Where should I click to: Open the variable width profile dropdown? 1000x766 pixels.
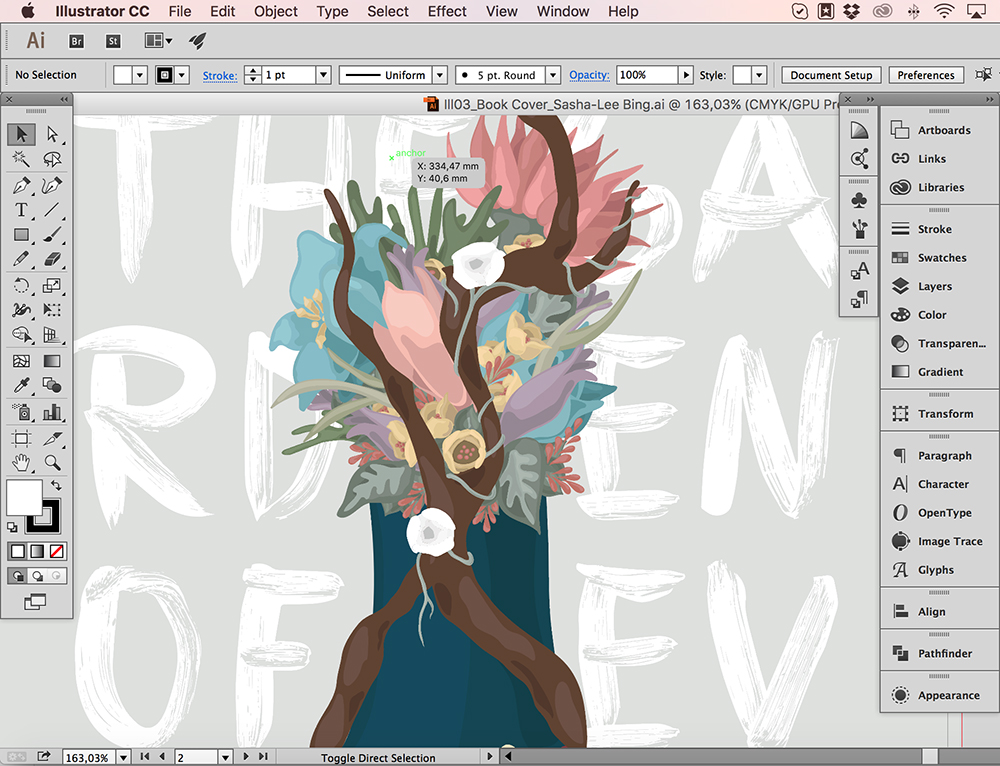click(440, 74)
